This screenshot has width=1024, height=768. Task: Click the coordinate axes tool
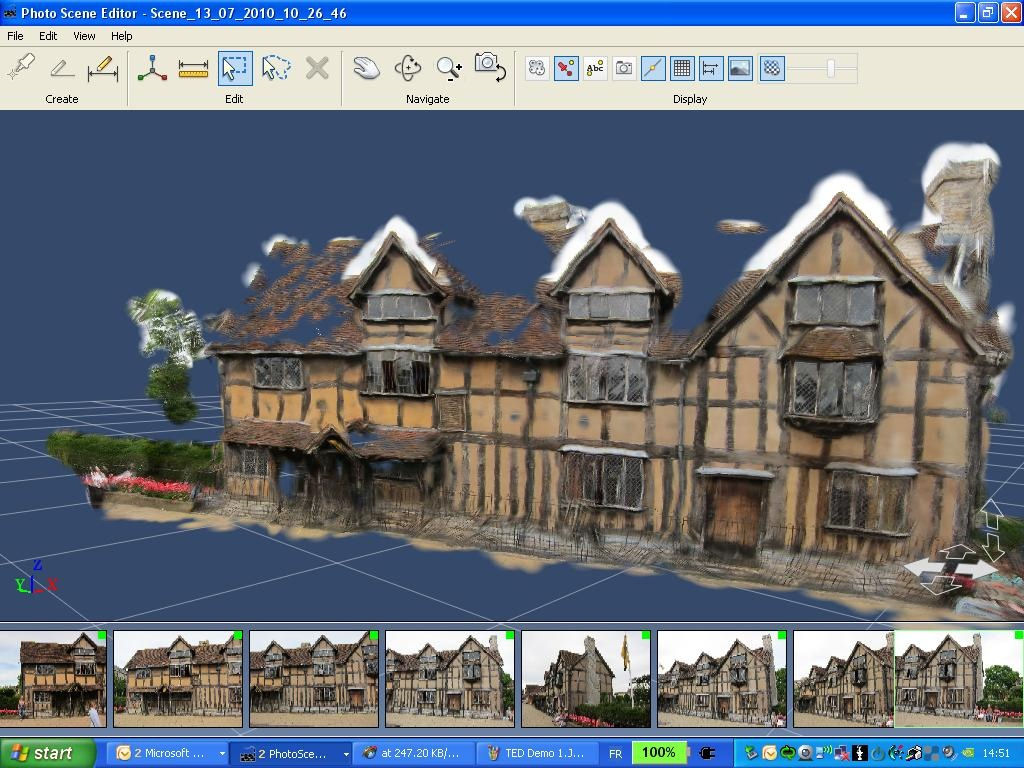tap(152, 68)
